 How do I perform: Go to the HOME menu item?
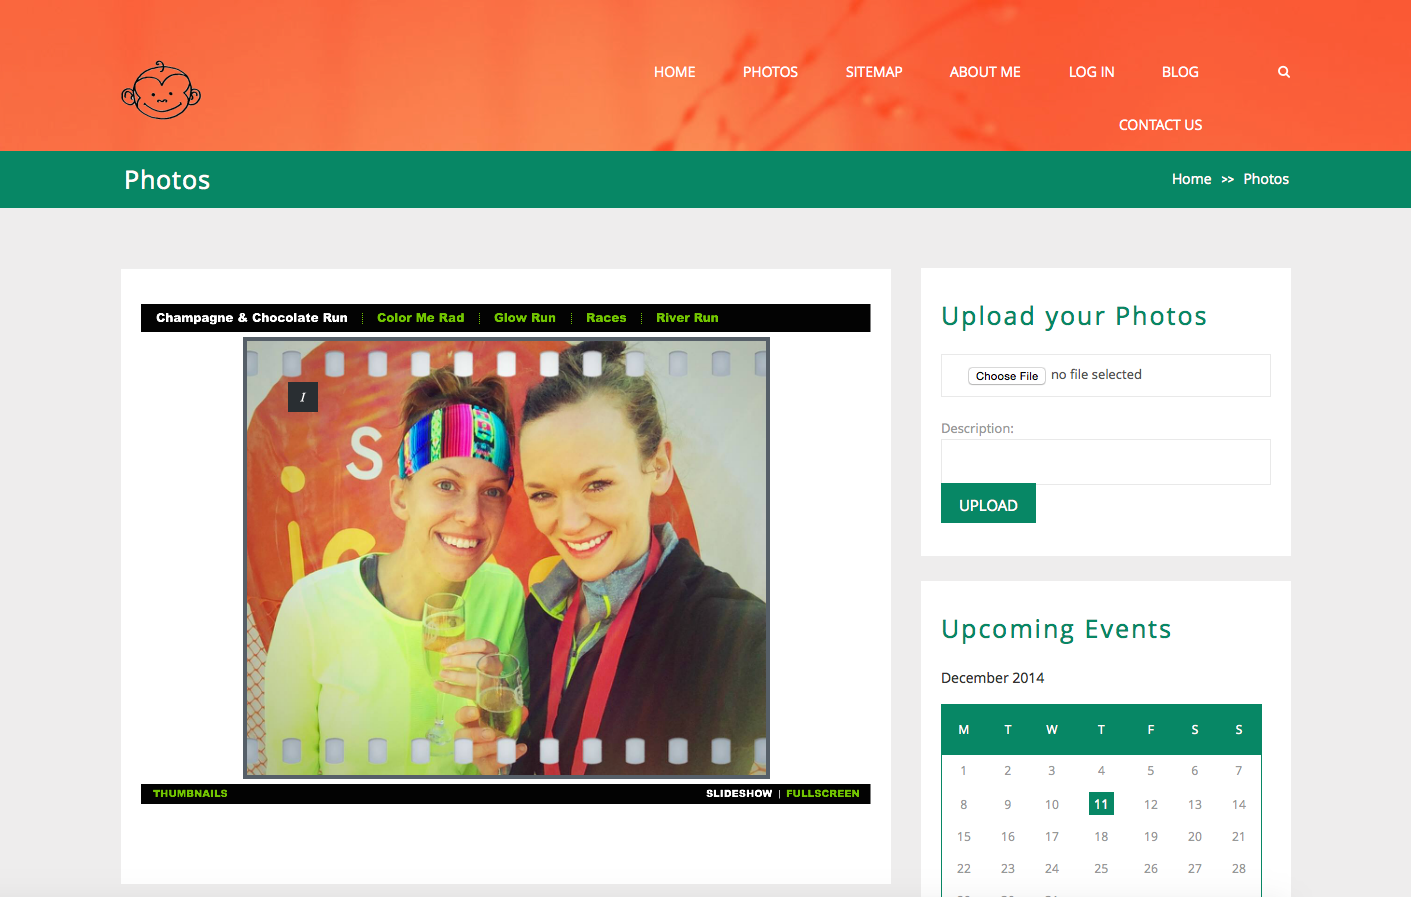(x=675, y=72)
